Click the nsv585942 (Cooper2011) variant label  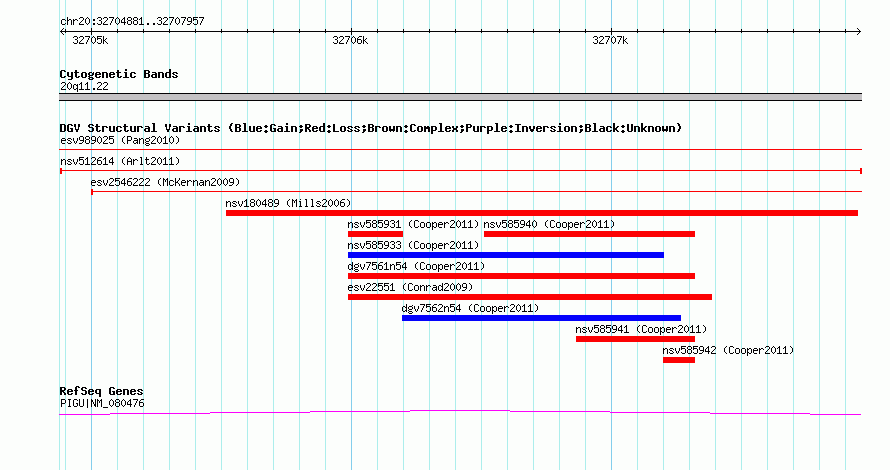coord(728,350)
